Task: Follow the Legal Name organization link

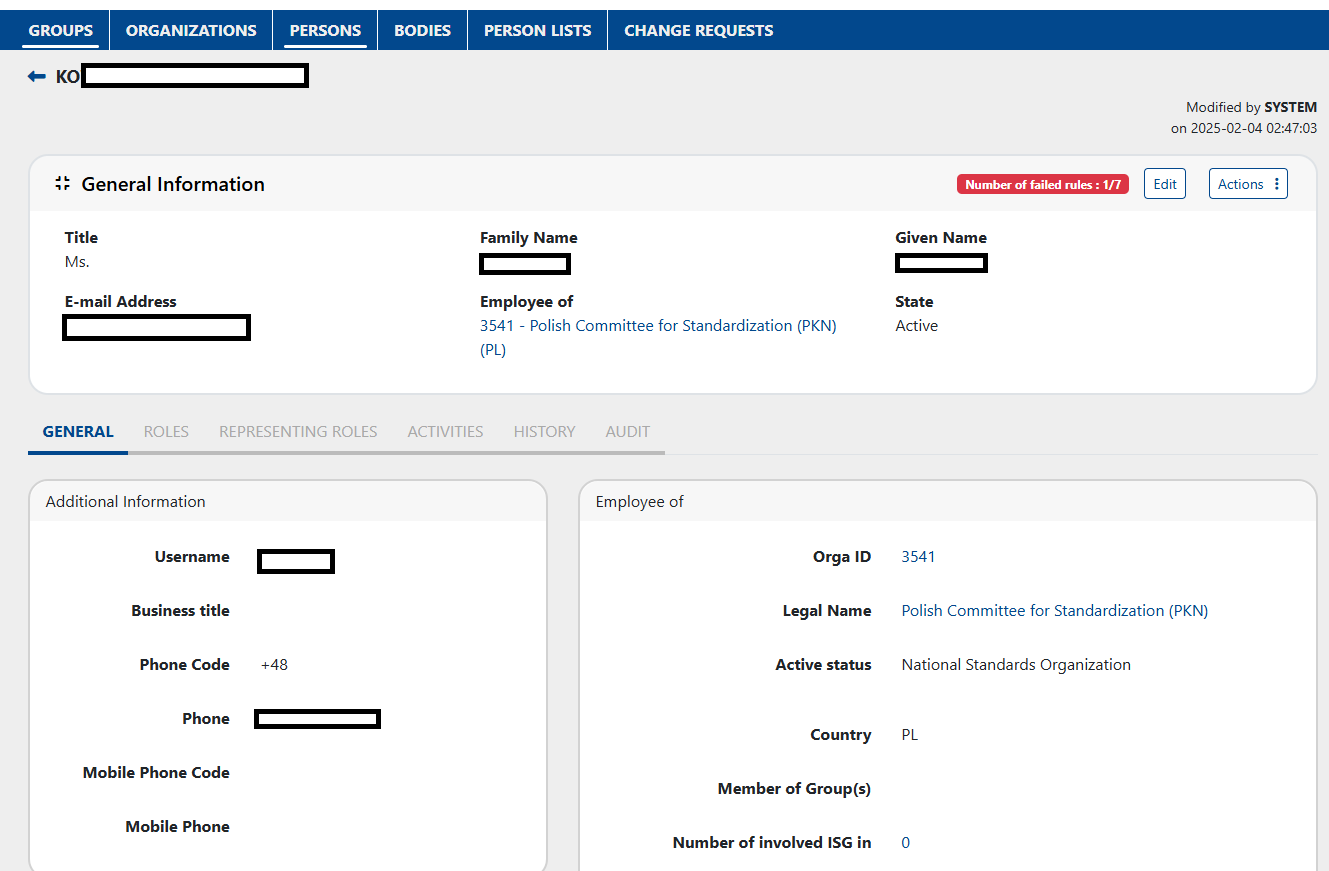Action: point(1054,611)
